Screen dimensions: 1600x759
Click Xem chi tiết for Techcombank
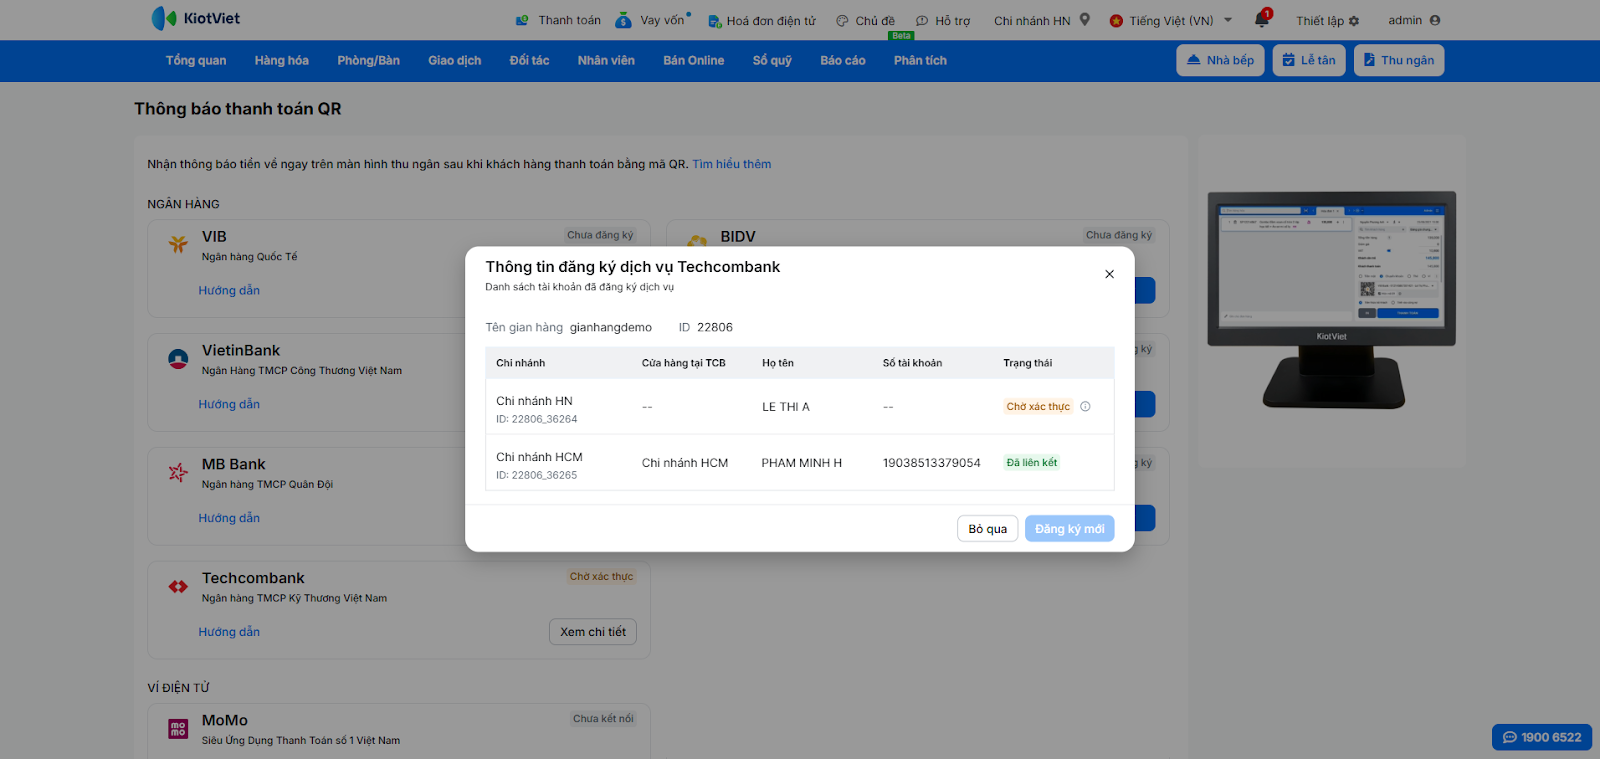click(x=593, y=632)
